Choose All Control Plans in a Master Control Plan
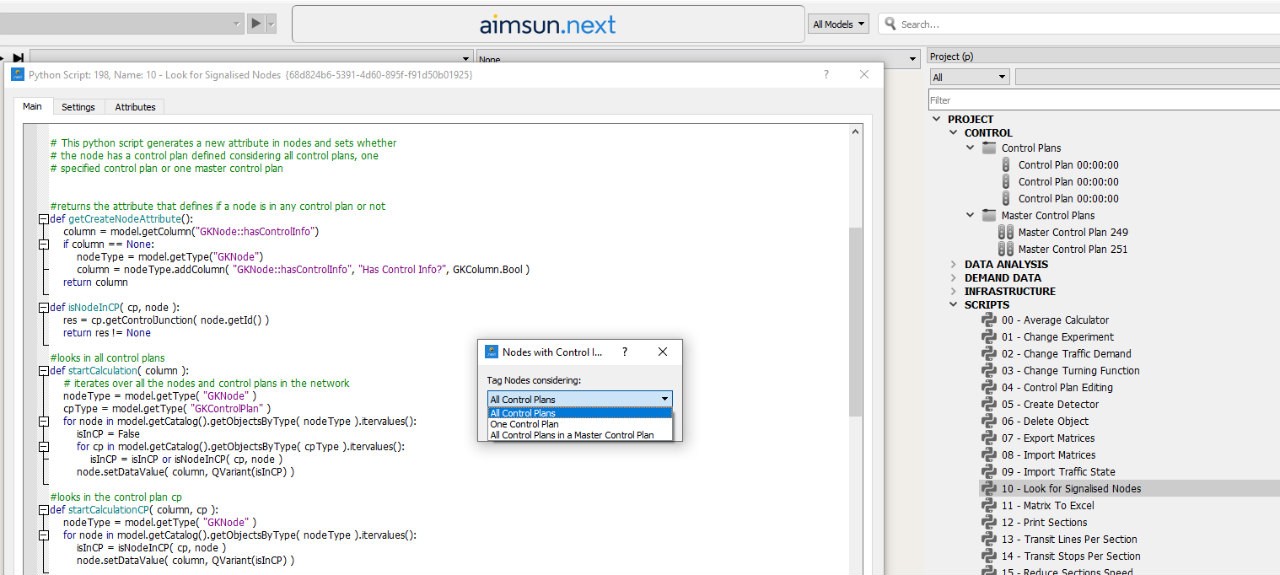This screenshot has height=575, width=1280. coord(580,435)
